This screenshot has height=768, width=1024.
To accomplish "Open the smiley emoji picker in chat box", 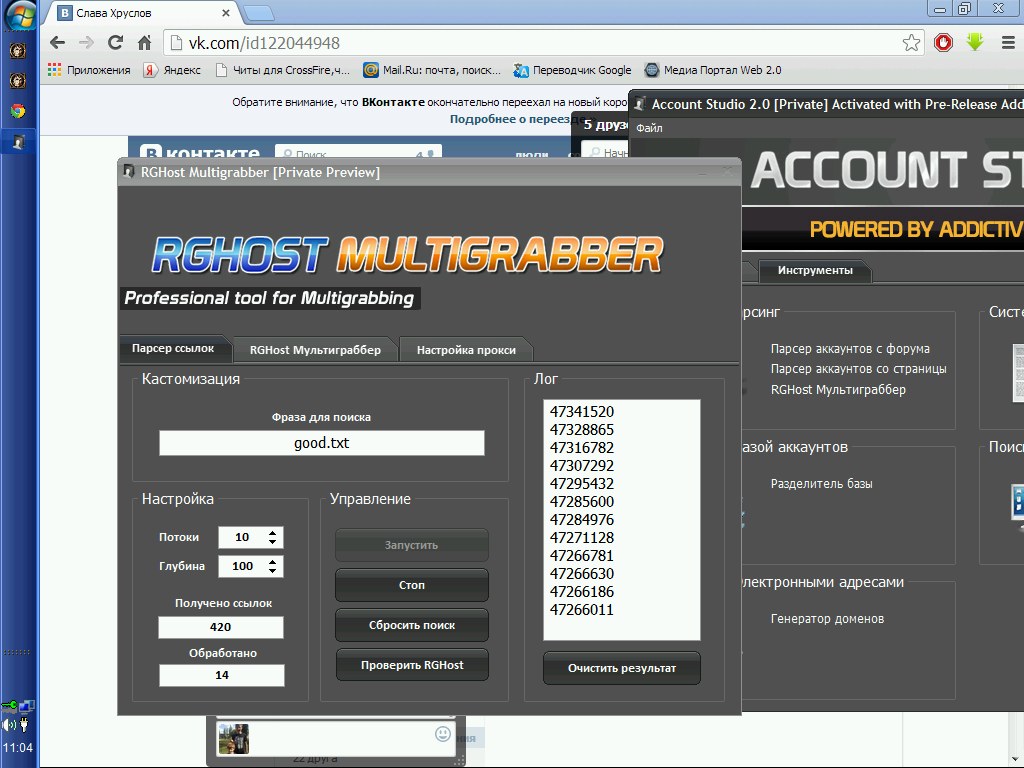I will (443, 734).
